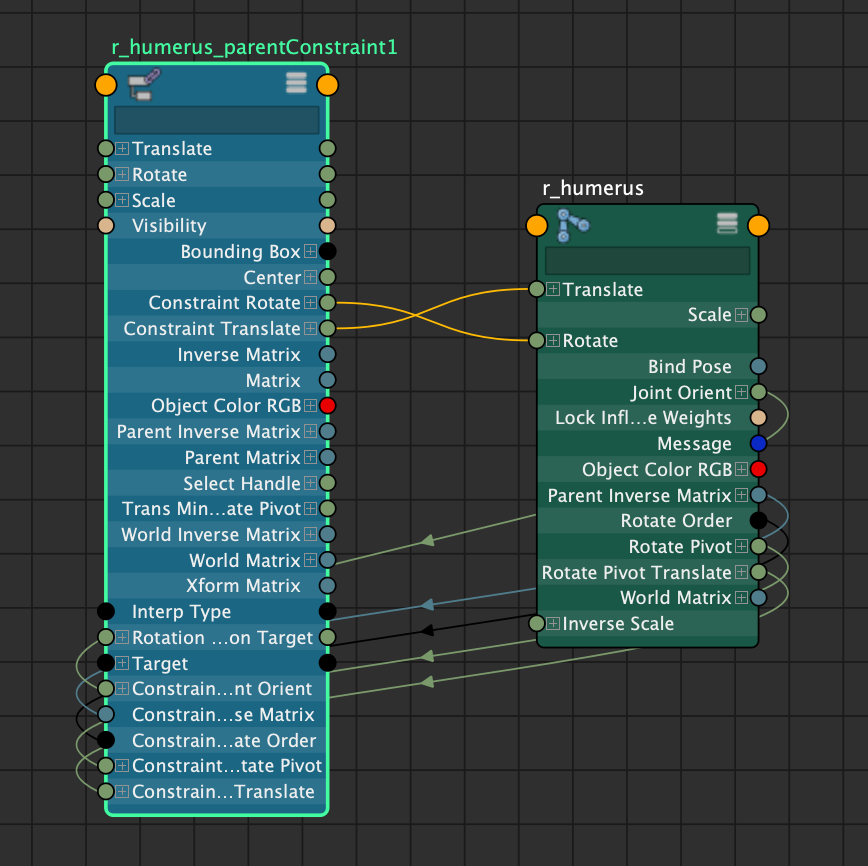Click Trans Min...ate Pivot attribute row
This screenshot has width=868, height=866.
[x=216, y=508]
